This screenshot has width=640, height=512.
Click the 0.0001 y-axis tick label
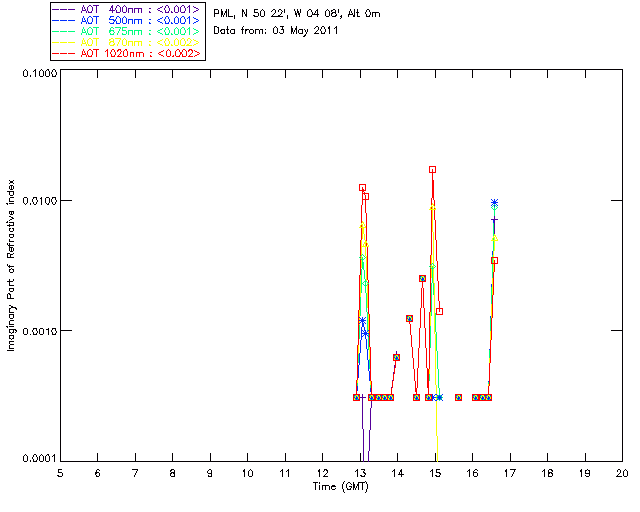pyautogui.click(x=39, y=459)
